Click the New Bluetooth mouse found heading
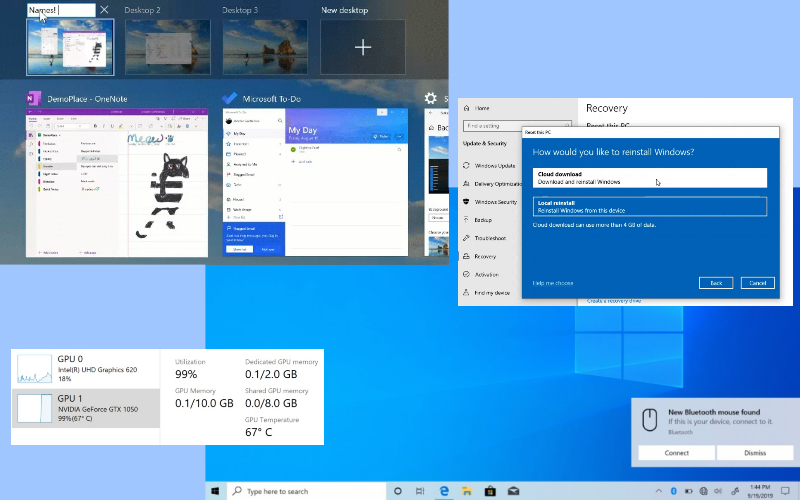This screenshot has width=800, height=500. tap(714, 412)
